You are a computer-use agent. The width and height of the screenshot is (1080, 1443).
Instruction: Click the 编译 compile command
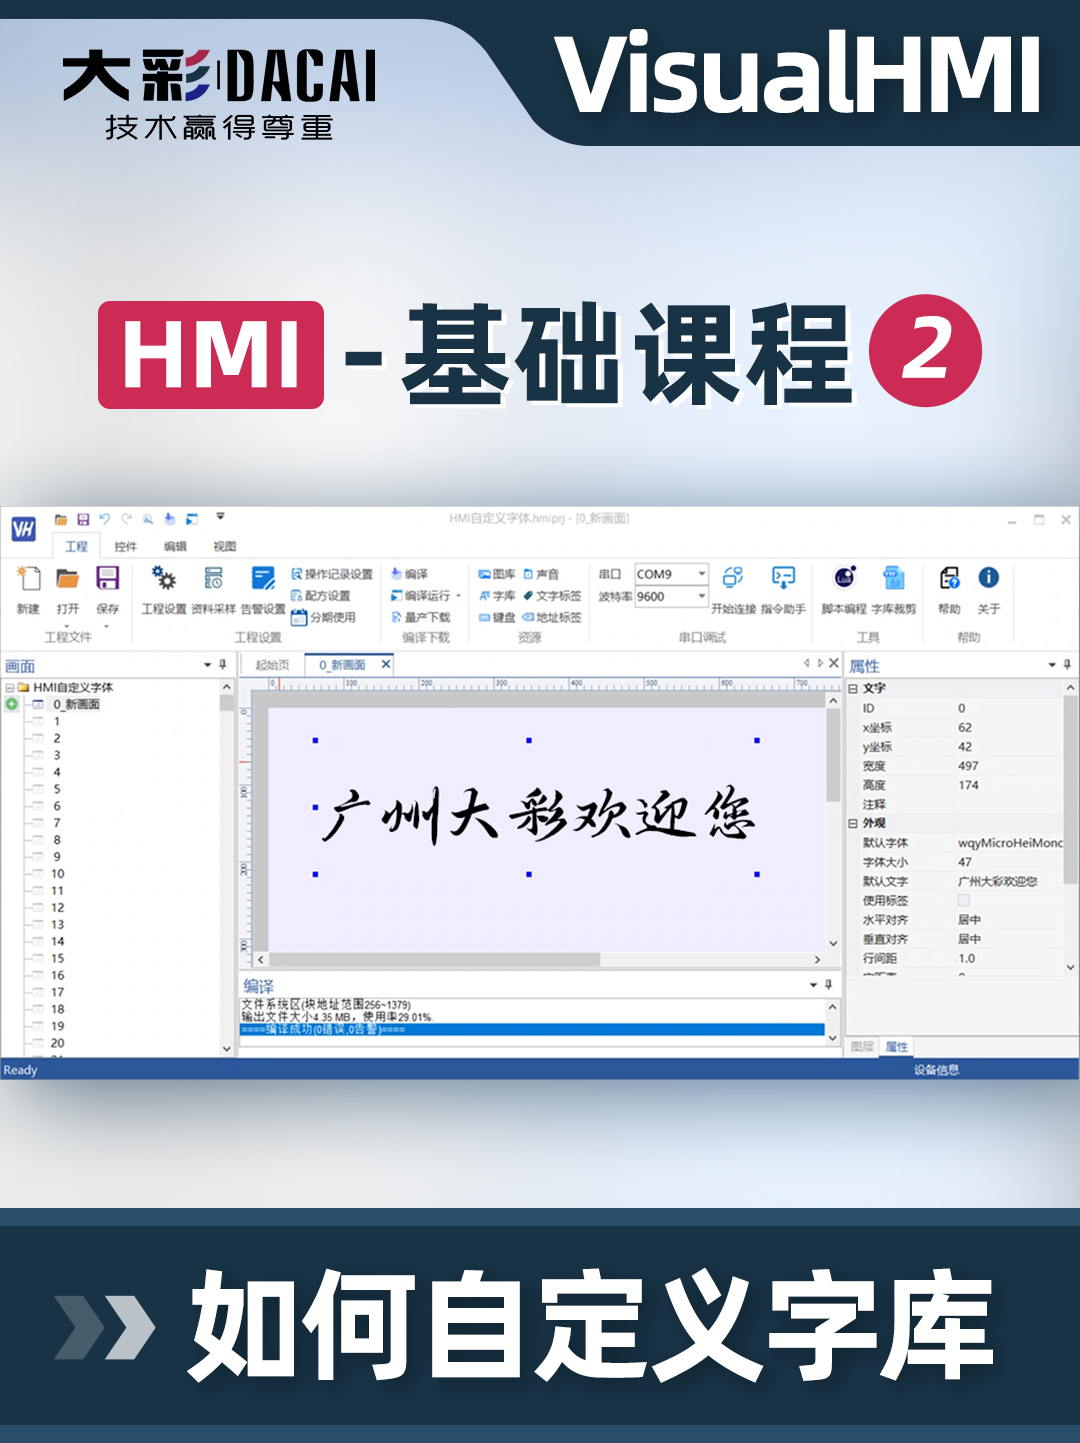pyautogui.click(x=410, y=574)
